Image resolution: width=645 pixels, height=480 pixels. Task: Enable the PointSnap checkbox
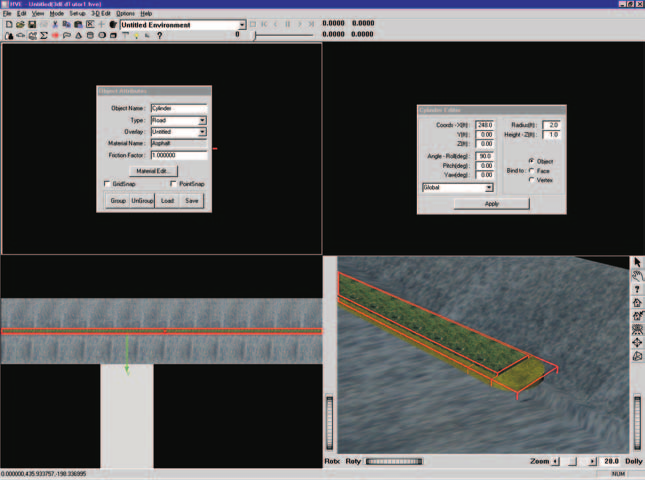point(173,184)
